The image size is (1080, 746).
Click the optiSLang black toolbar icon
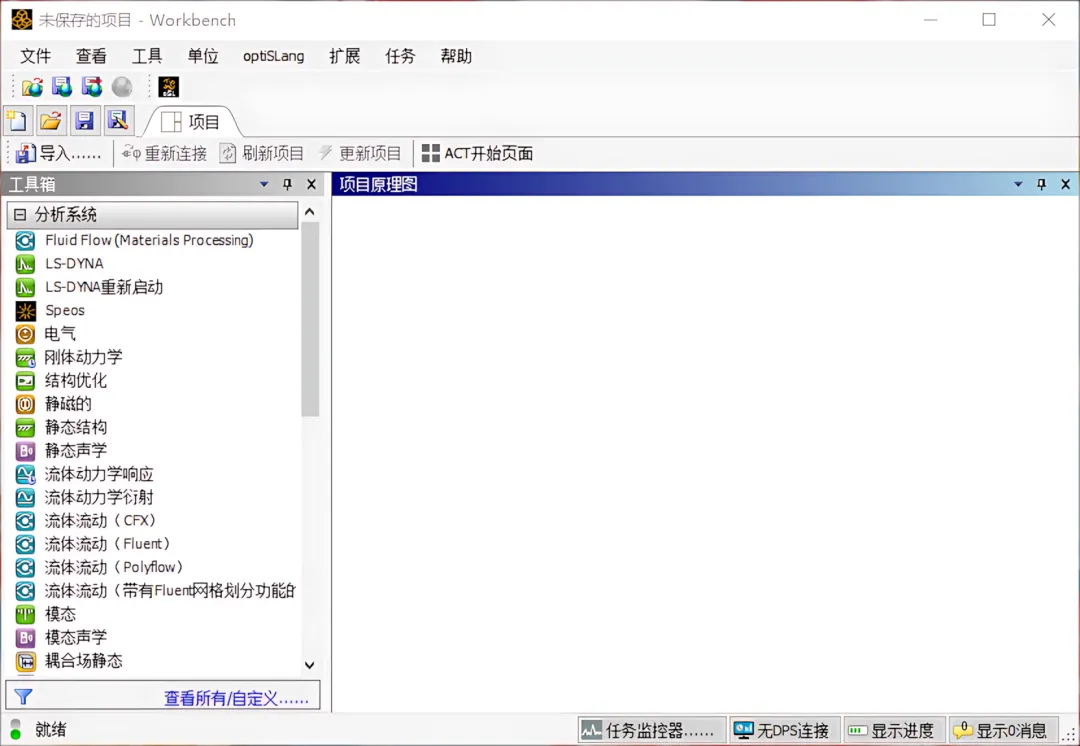(169, 87)
